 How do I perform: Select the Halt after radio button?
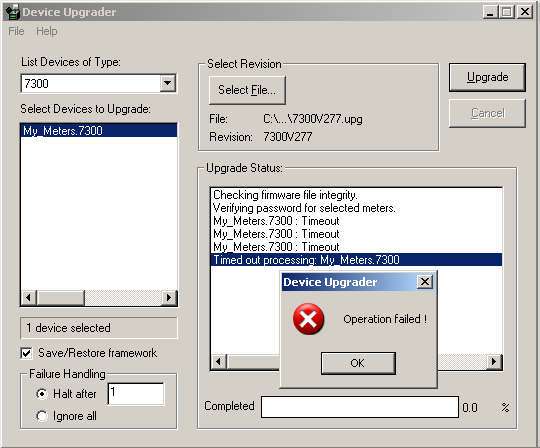pos(42,394)
